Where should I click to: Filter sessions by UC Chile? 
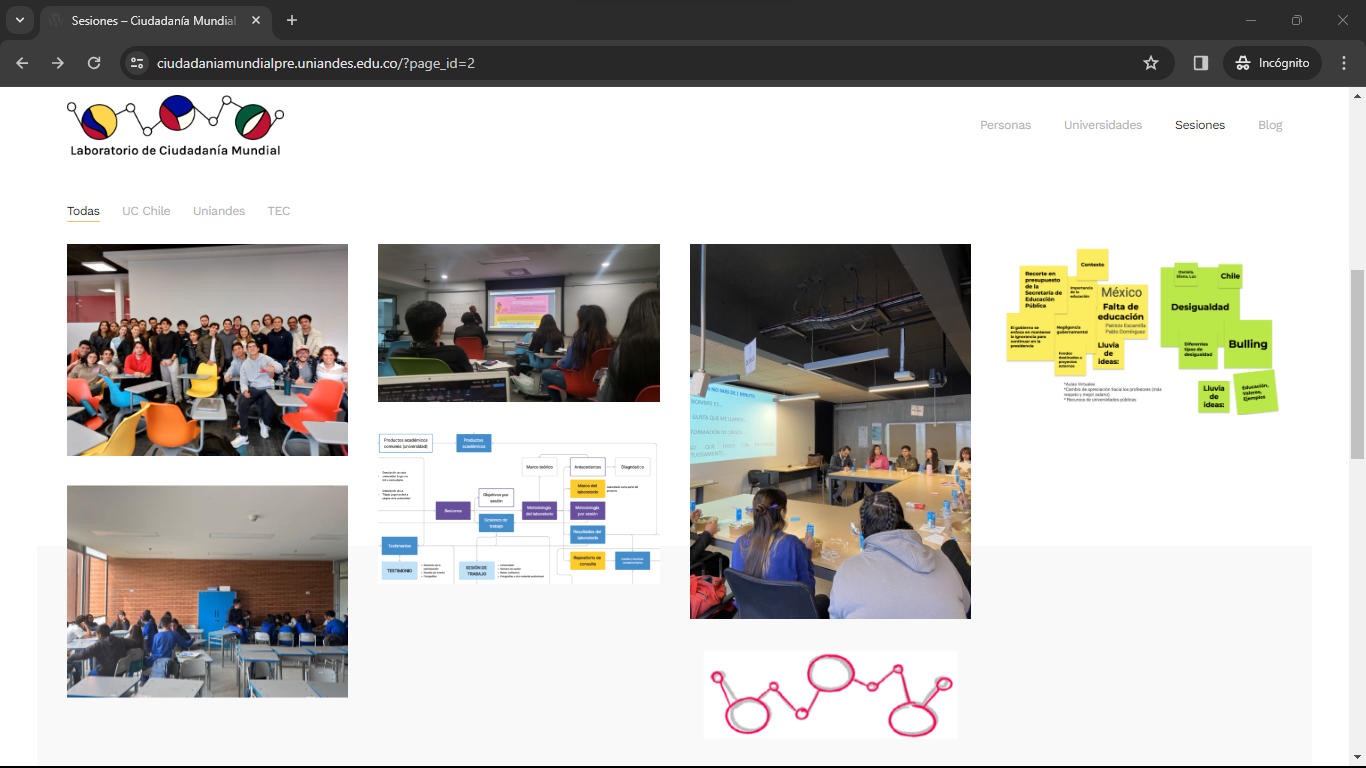click(146, 211)
